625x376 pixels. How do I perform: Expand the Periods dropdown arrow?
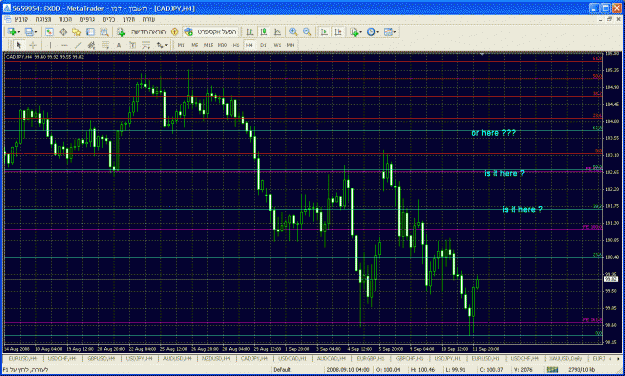[377, 32]
